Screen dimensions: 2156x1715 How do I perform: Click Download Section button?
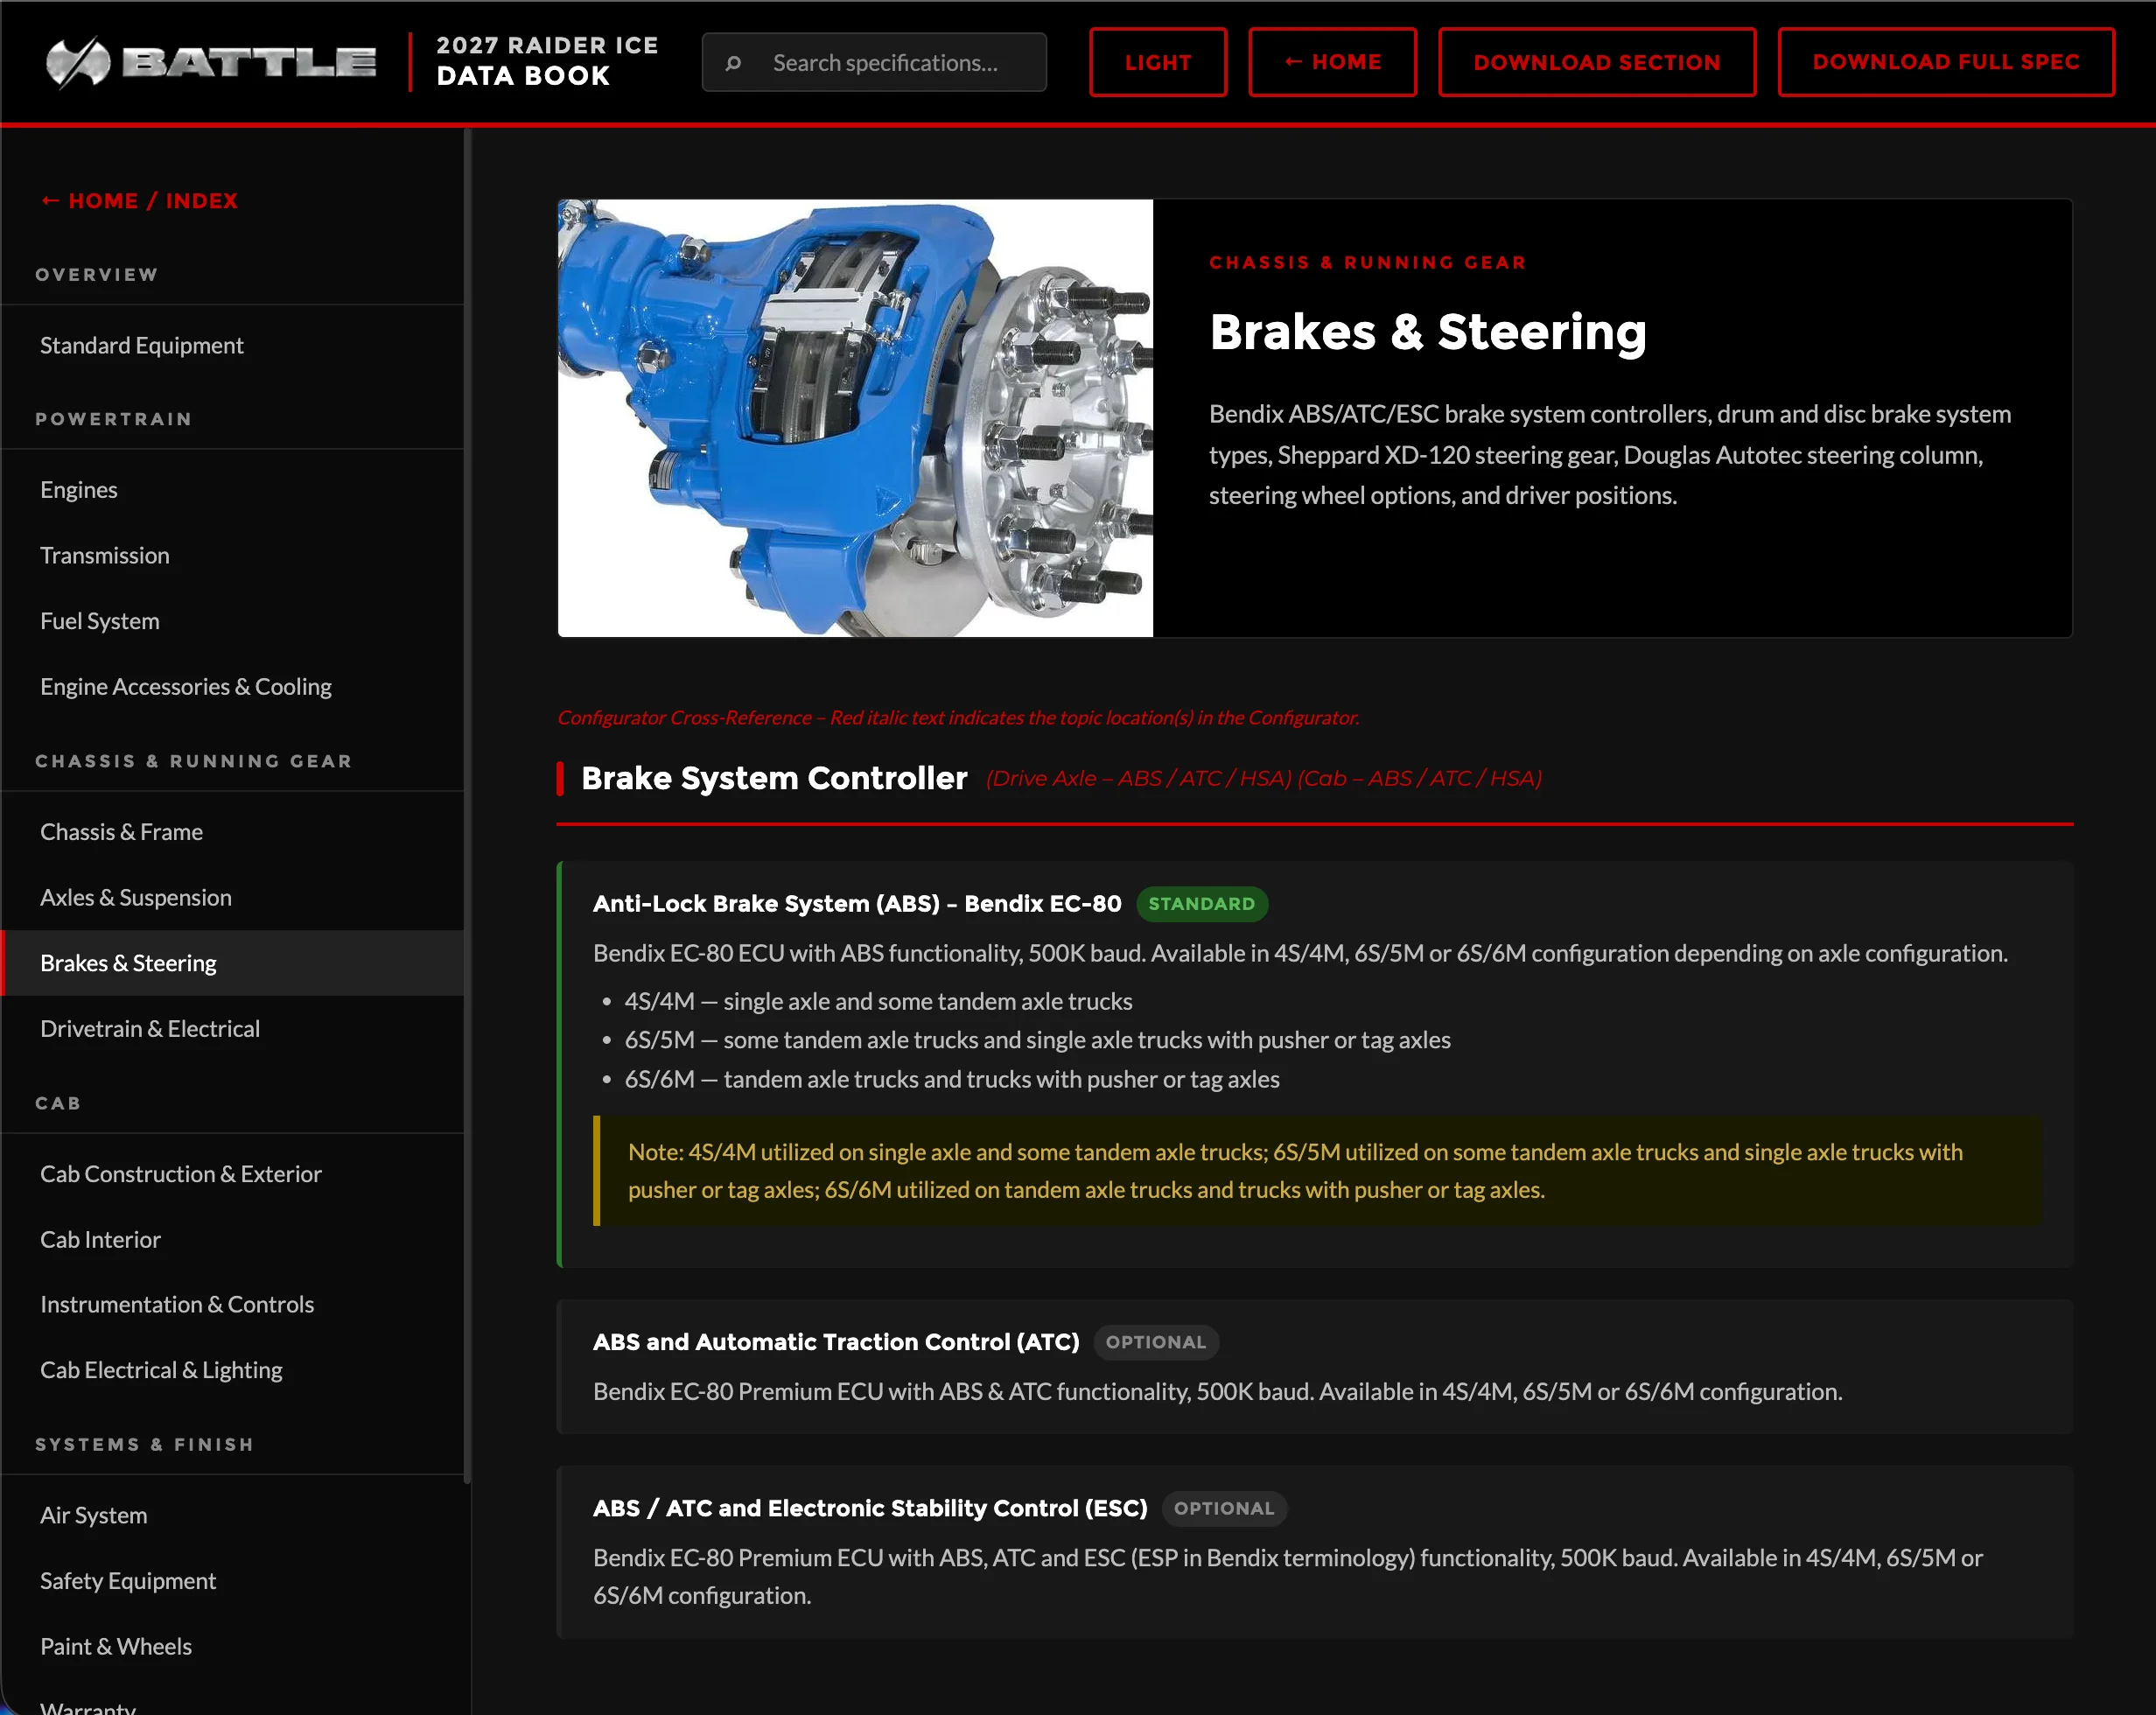1597,62
